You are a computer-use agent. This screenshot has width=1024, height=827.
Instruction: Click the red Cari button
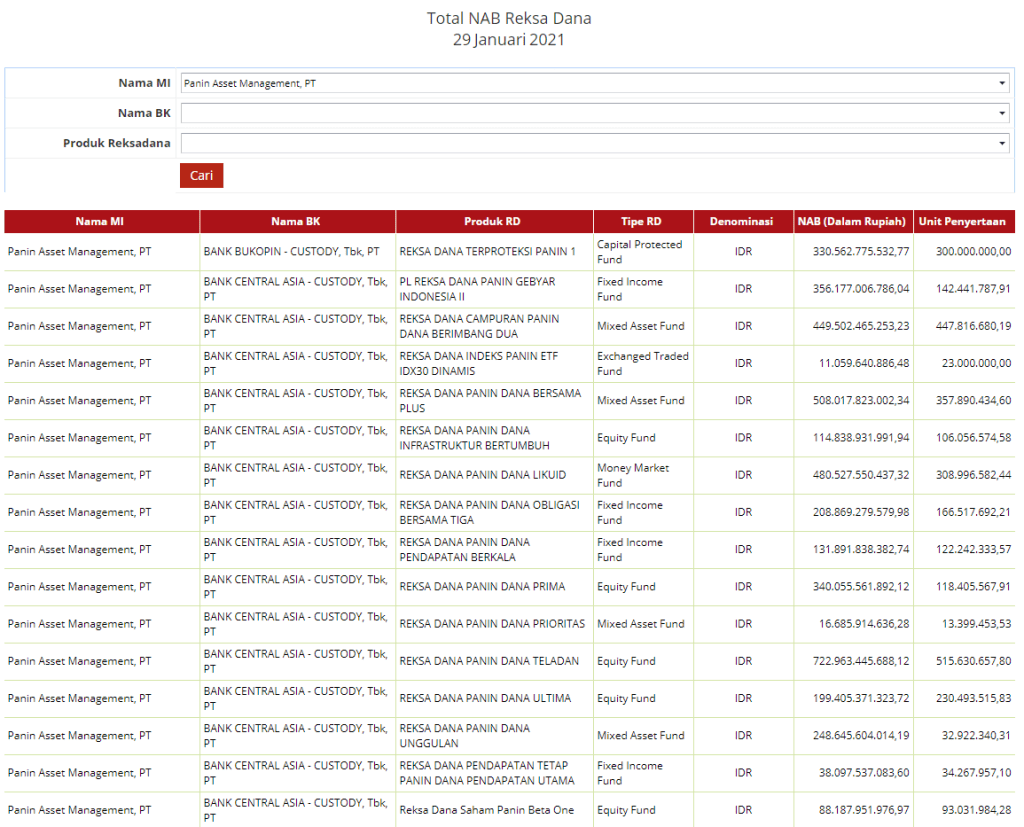[x=201, y=175]
